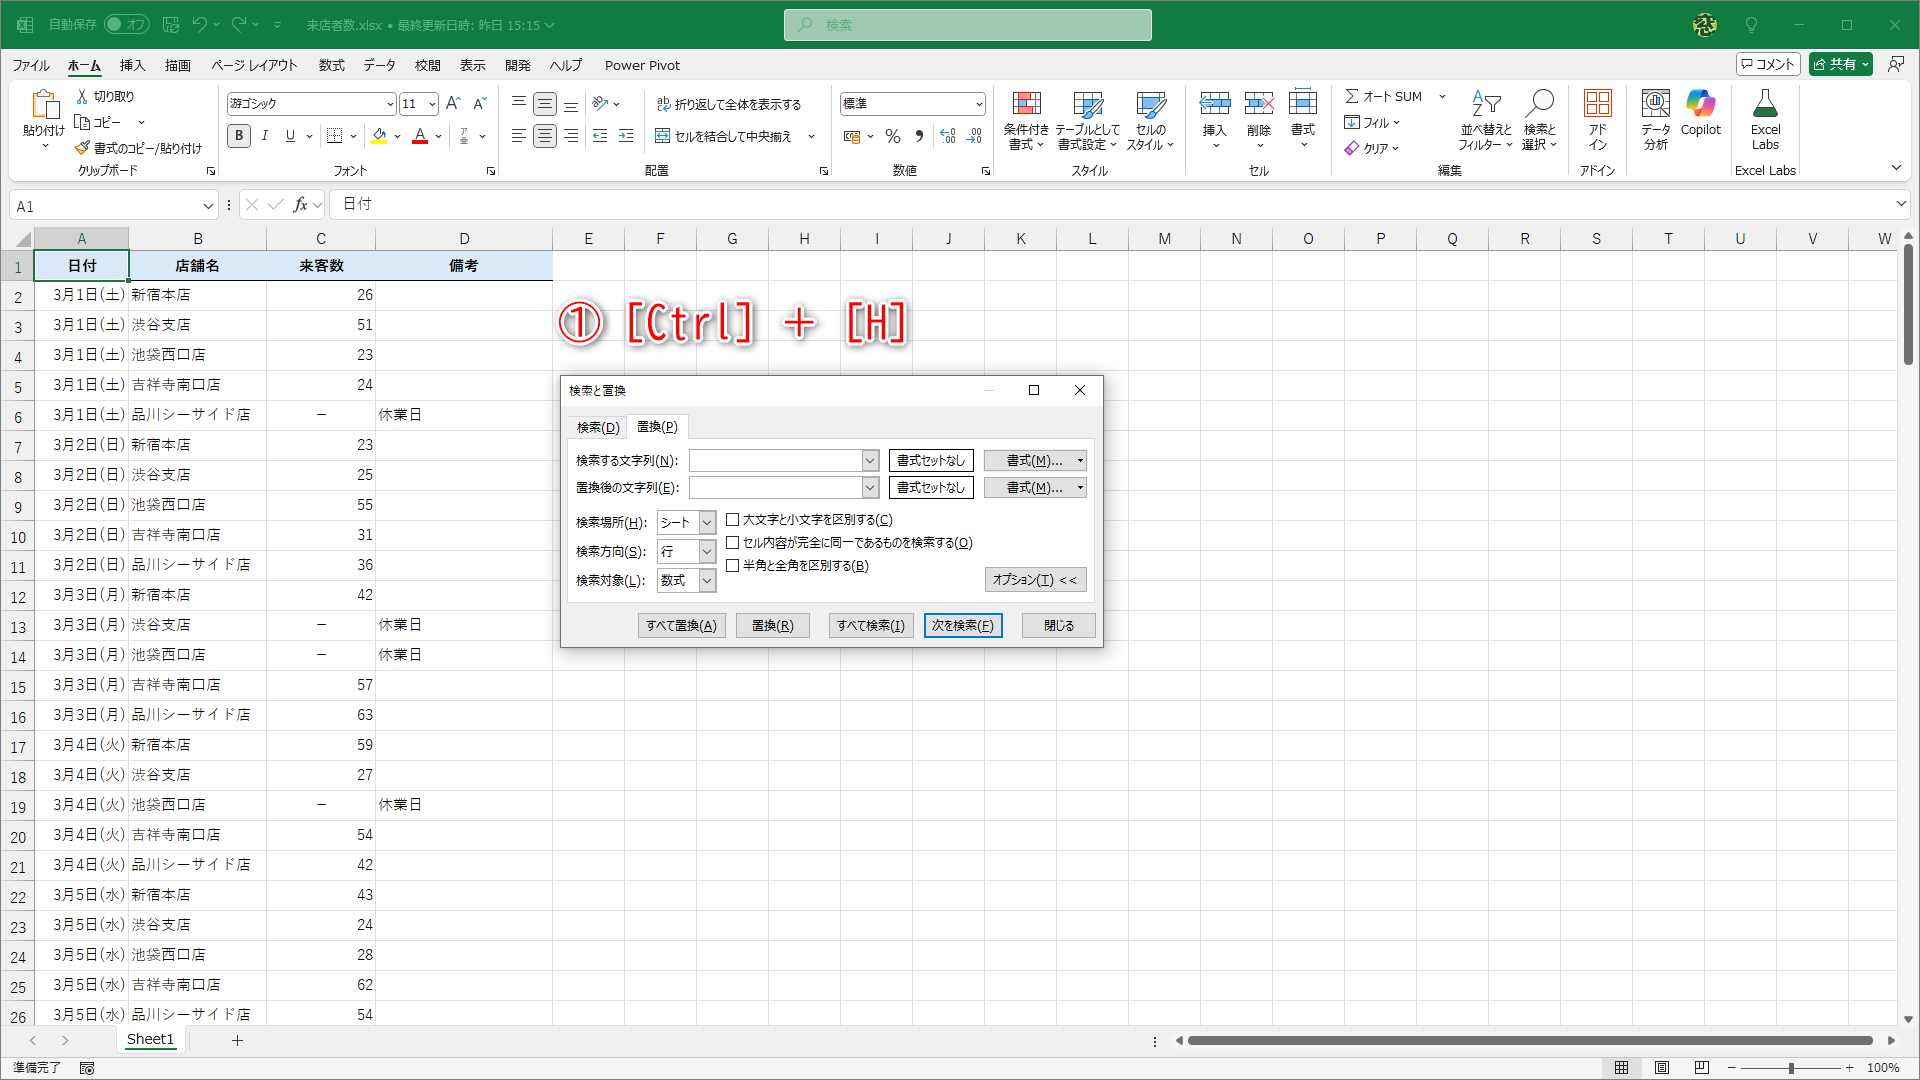Screen dimensions: 1920x1080
Task: Switch to the Find tab in dialog
Action: (598, 427)
